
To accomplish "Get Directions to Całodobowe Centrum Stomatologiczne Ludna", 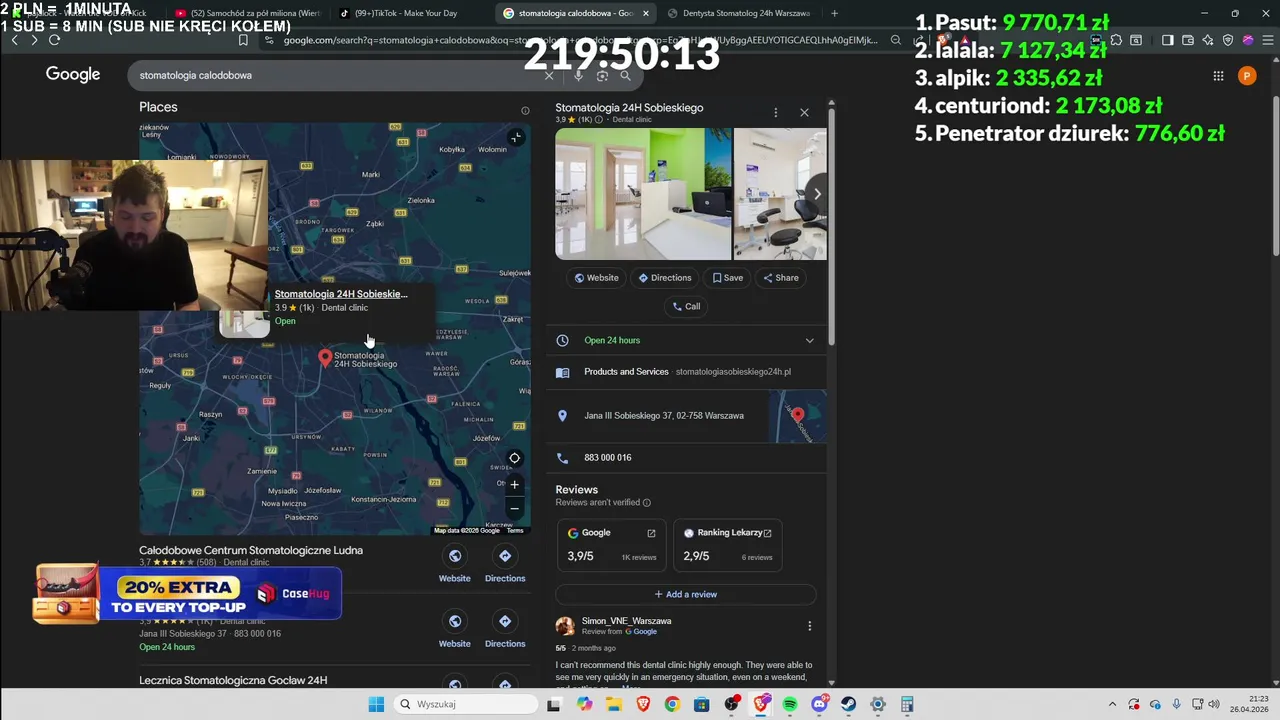I will click(505, 565).
